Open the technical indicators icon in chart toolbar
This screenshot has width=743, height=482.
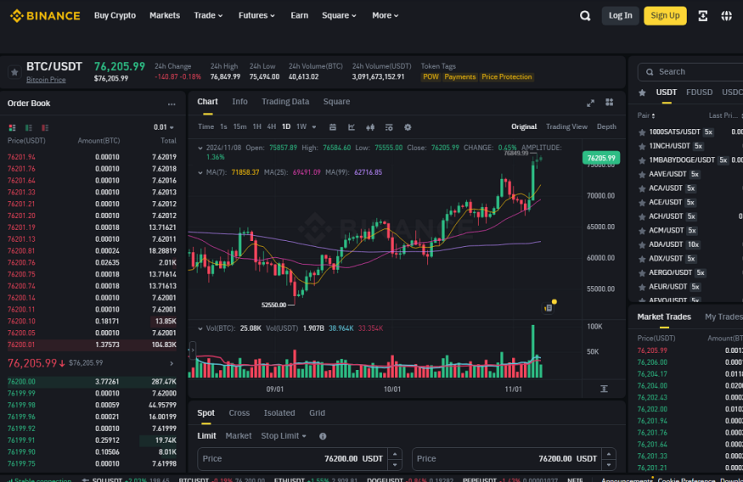[352, 127]
